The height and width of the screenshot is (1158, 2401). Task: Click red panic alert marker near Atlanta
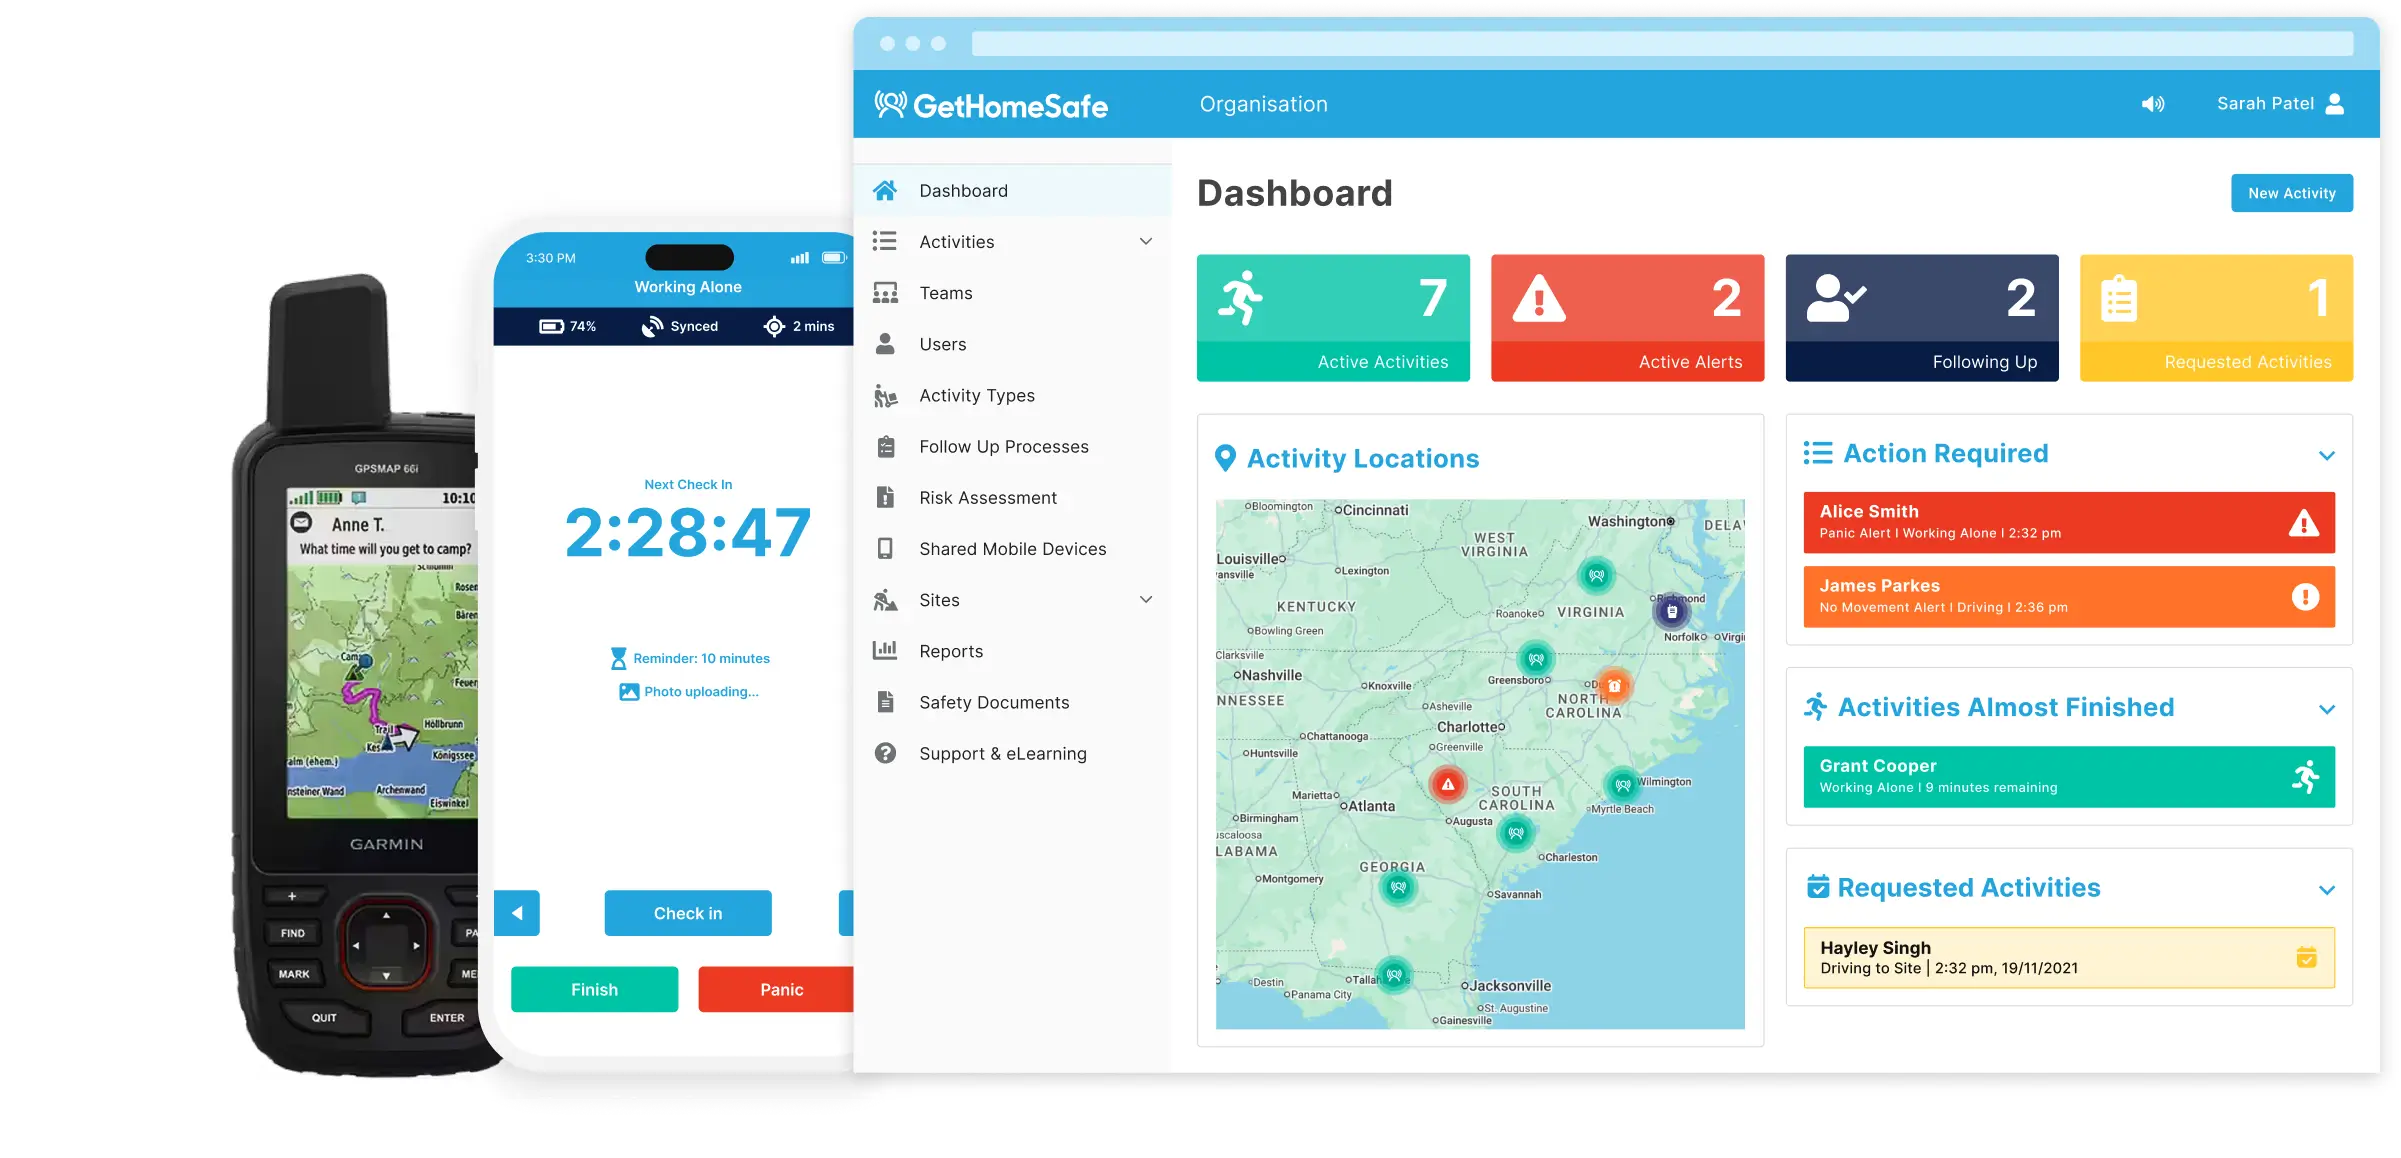point(1447,785)
